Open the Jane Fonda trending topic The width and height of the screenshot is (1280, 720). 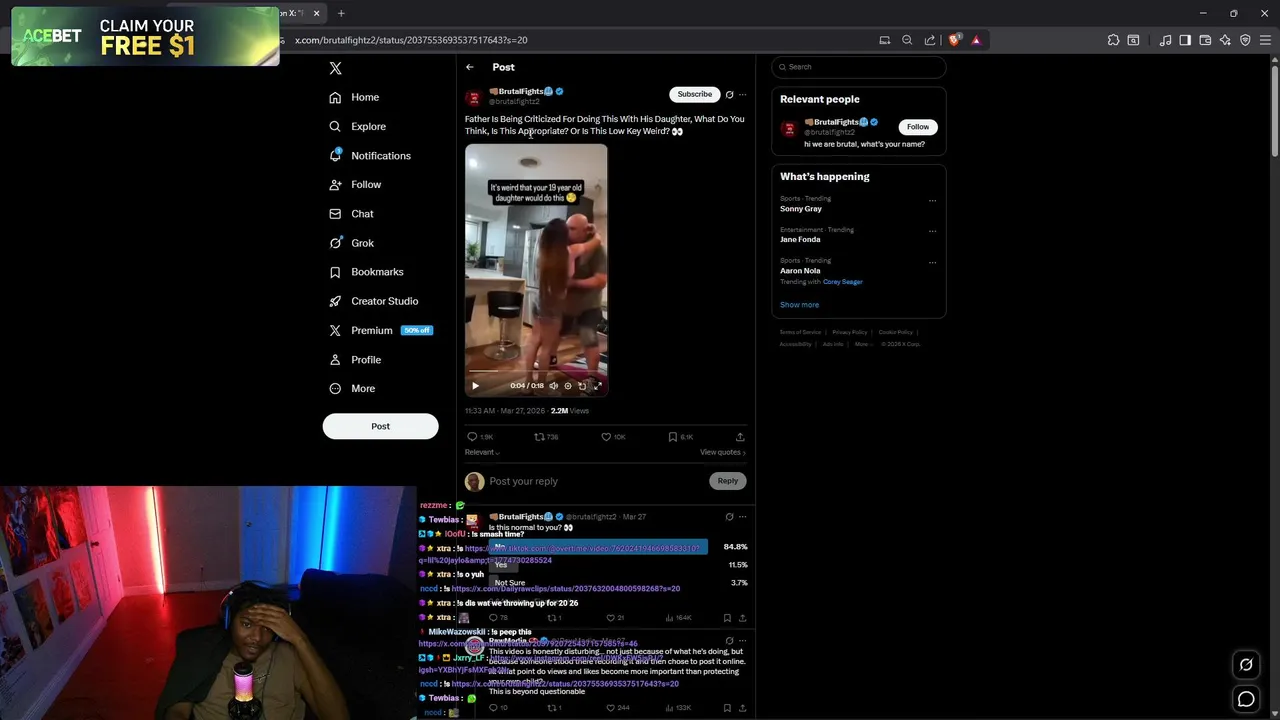[x=800, y=240]
